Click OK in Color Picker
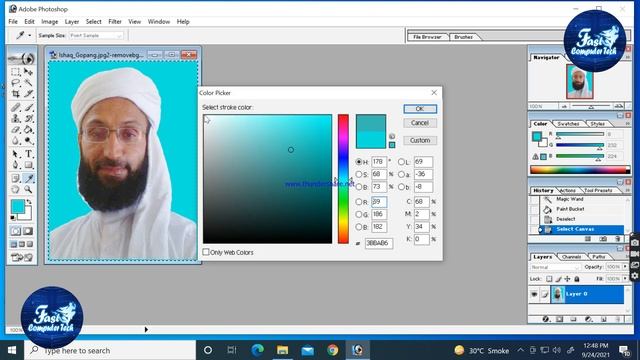Viewport: 640px width, 360px height. (x=420, y=109)
